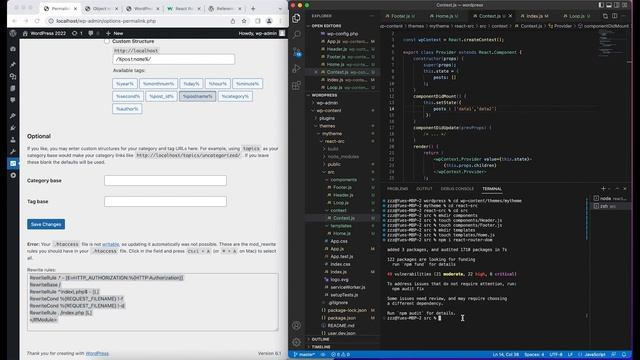Click the WordPress logo in admin bar
The image size is (640, 360).
13,33
